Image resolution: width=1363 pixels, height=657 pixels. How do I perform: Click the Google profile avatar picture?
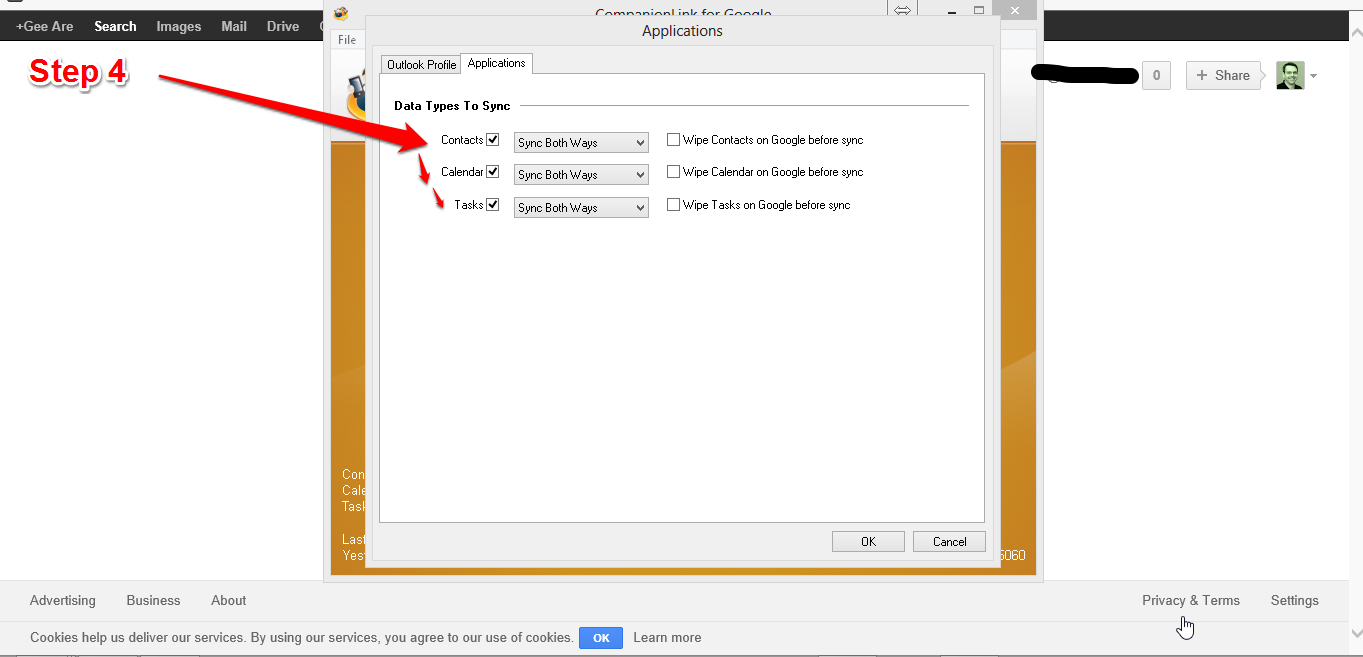[x=1290, y=75]
